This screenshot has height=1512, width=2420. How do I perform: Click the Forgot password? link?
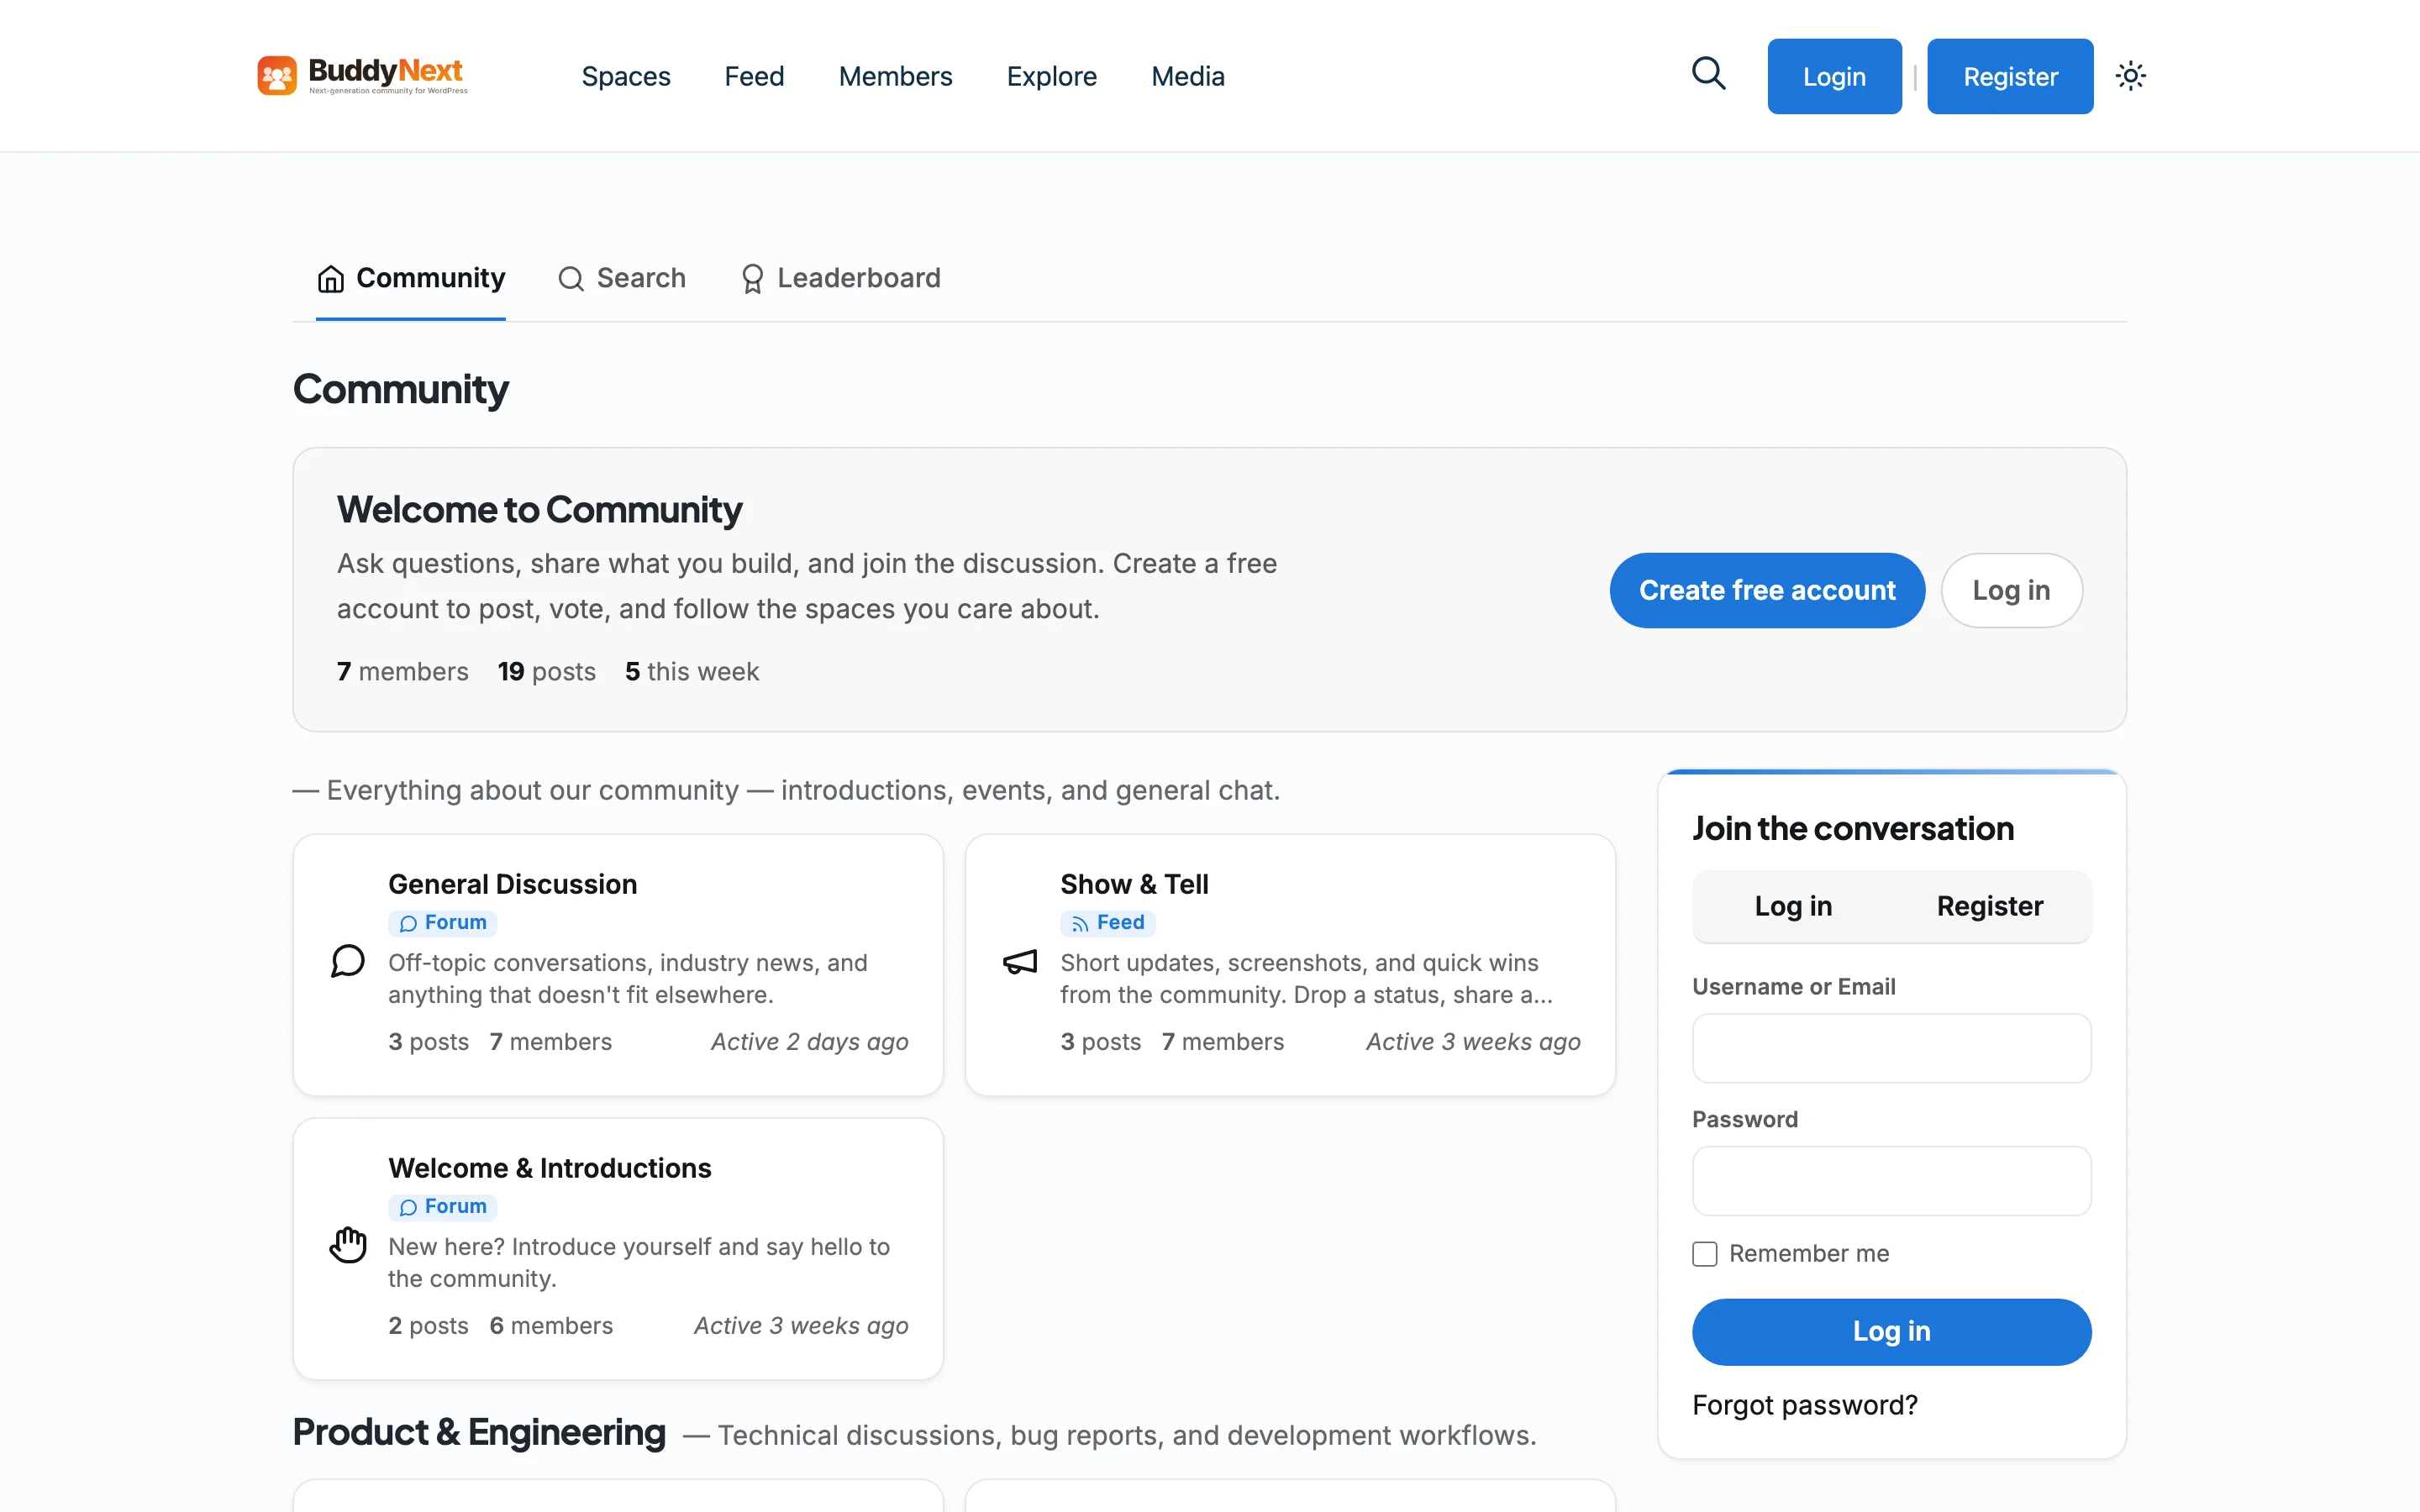coord(1805,1405)
